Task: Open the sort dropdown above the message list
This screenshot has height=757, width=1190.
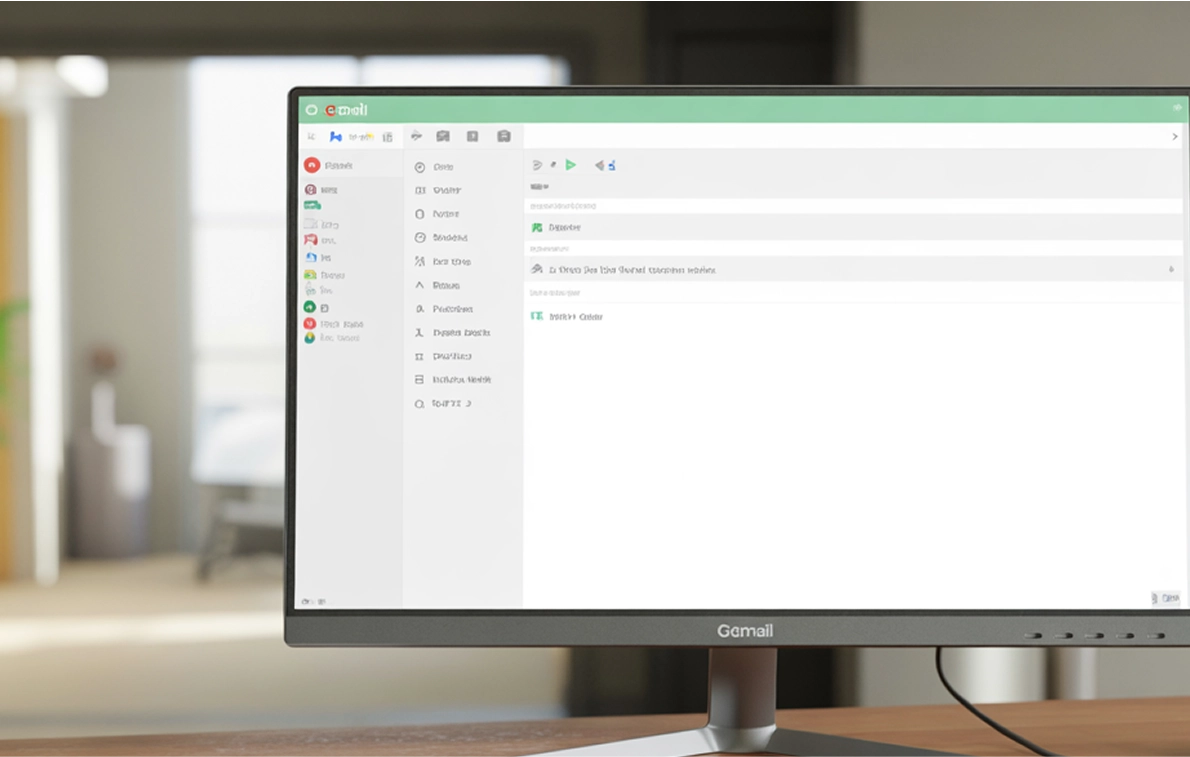Action: [x=538, y=185]
